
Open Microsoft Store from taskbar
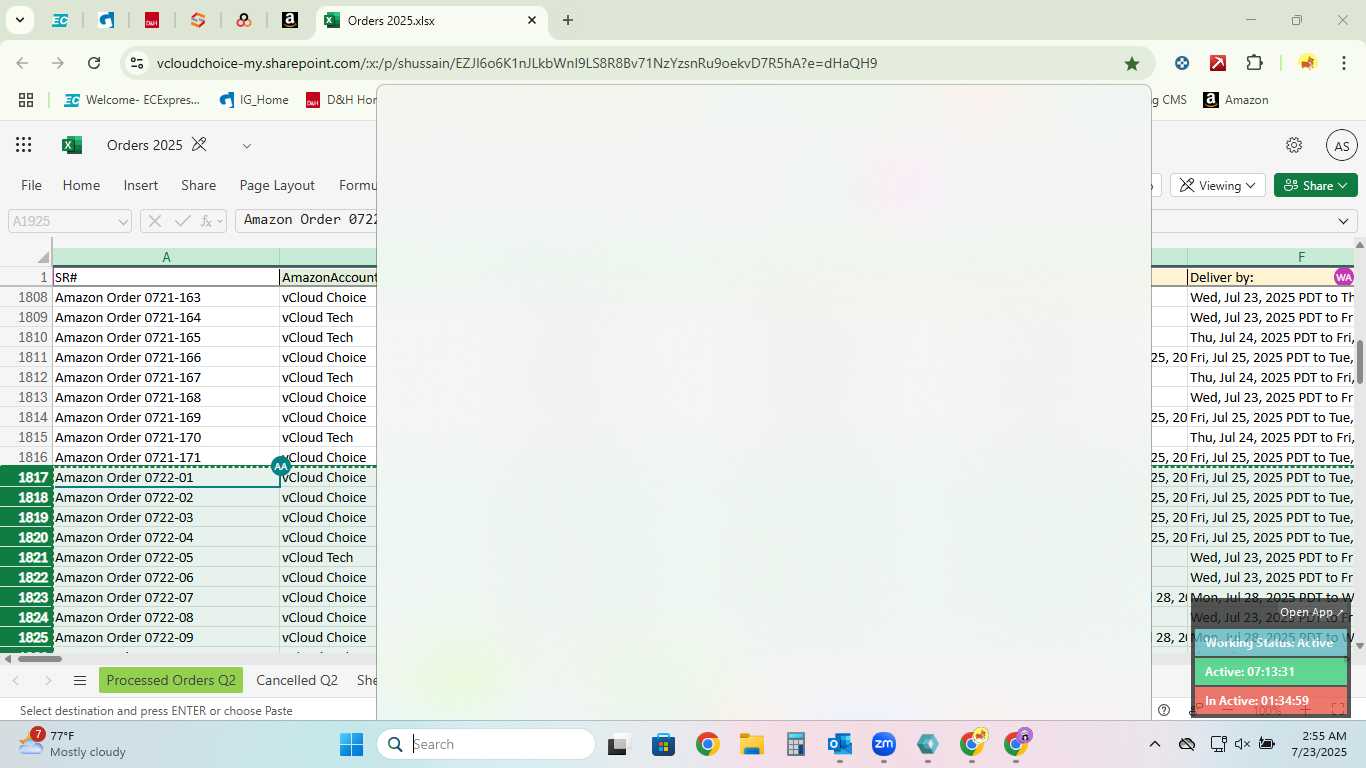click(663, 744)
